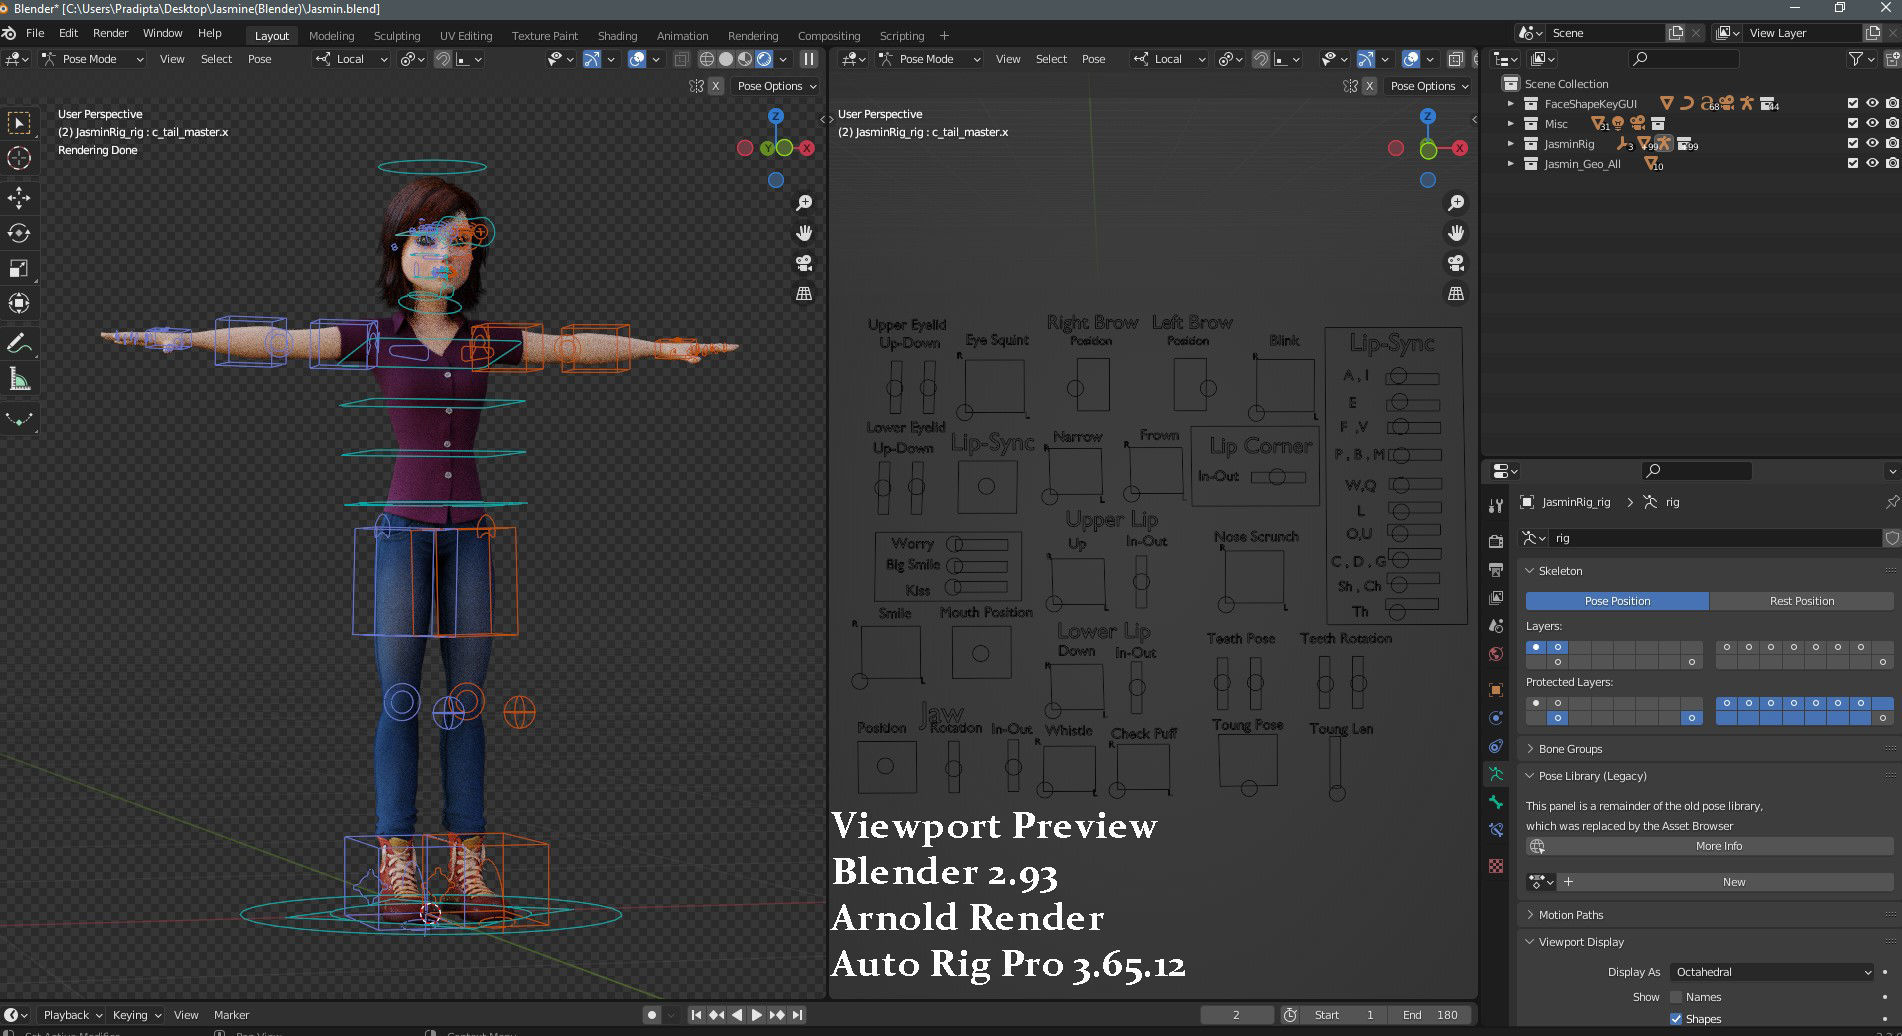
Task: Uncheck the Shapes checkbox
Action: pyautogui.click(x=1676, y=1019)
